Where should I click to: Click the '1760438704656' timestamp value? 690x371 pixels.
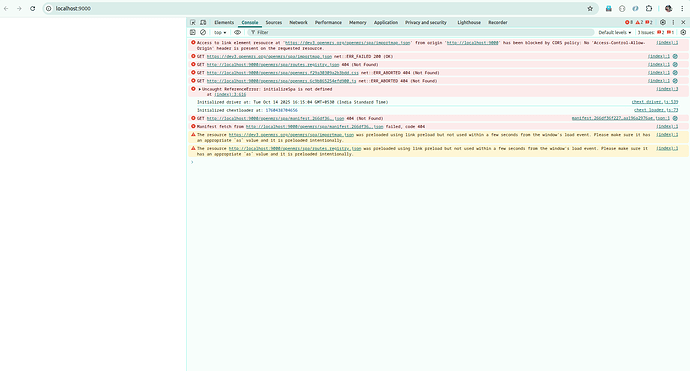coord(281,110)
